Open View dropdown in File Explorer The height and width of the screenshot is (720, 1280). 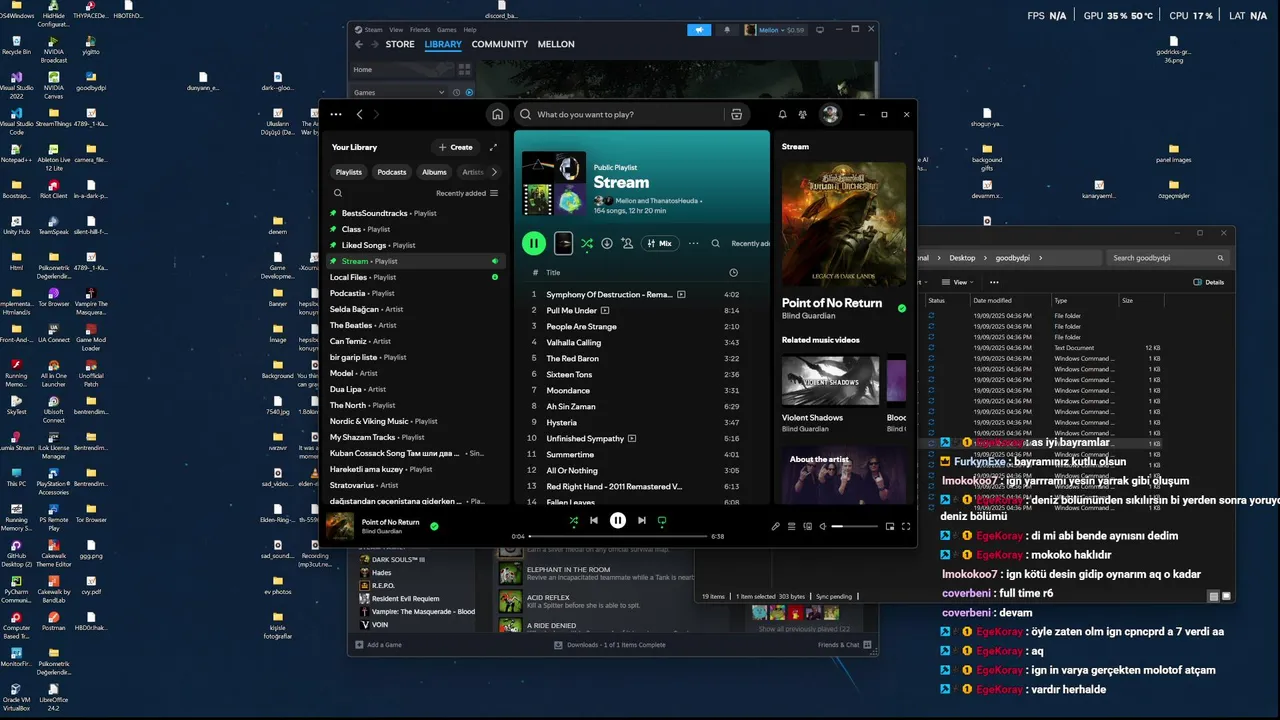coord(957,282)
